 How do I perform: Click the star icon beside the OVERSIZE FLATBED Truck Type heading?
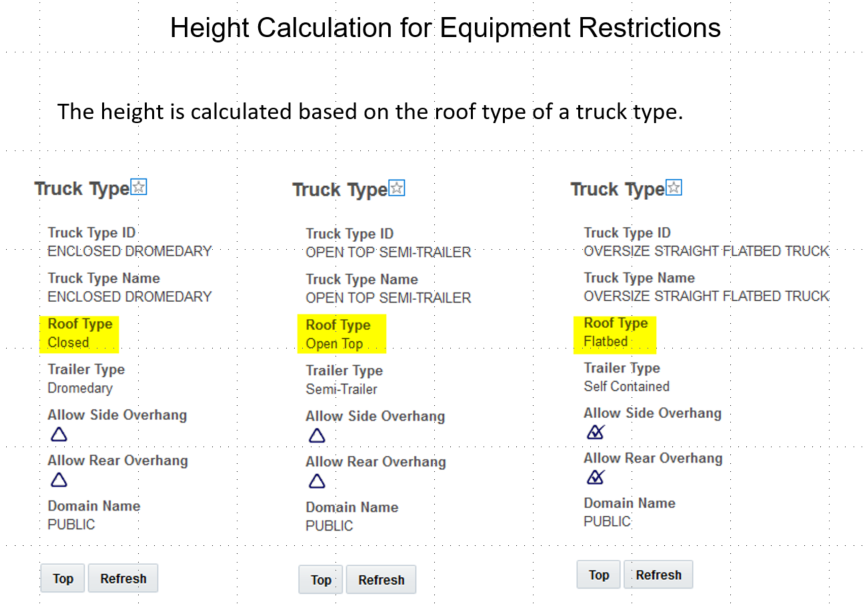tap(674, 187)
